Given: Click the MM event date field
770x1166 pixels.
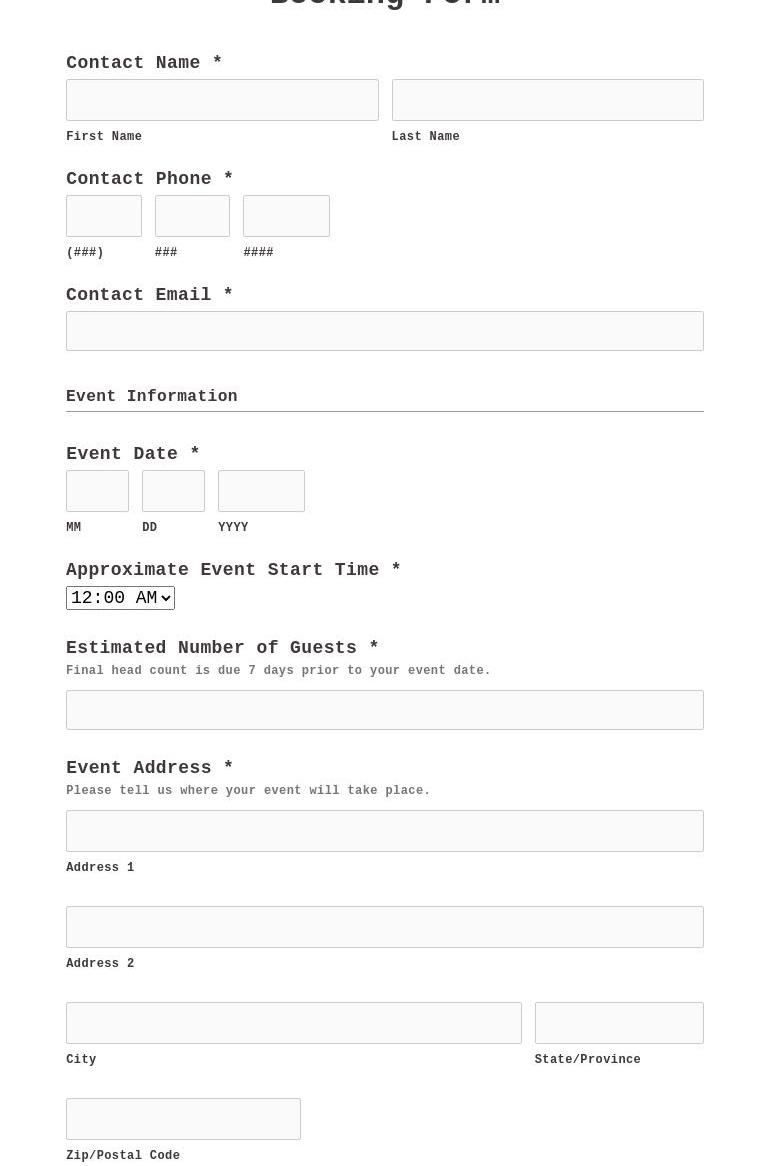Looking at the screenshot, I should click(x=97, y=491).
